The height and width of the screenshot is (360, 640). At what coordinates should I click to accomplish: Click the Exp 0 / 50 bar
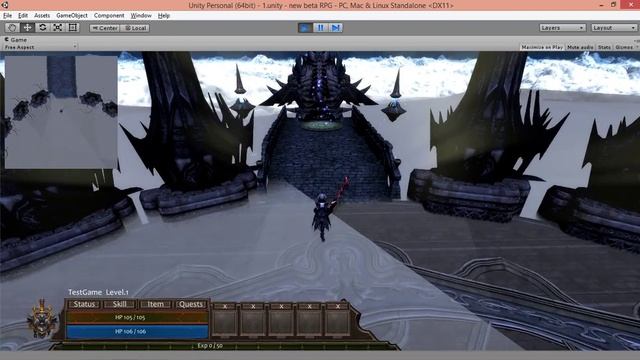click(x=210, y=346)
